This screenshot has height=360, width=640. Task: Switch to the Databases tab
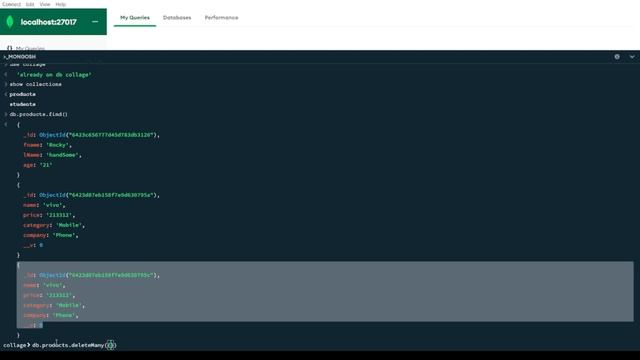click(x=177, y=18)
